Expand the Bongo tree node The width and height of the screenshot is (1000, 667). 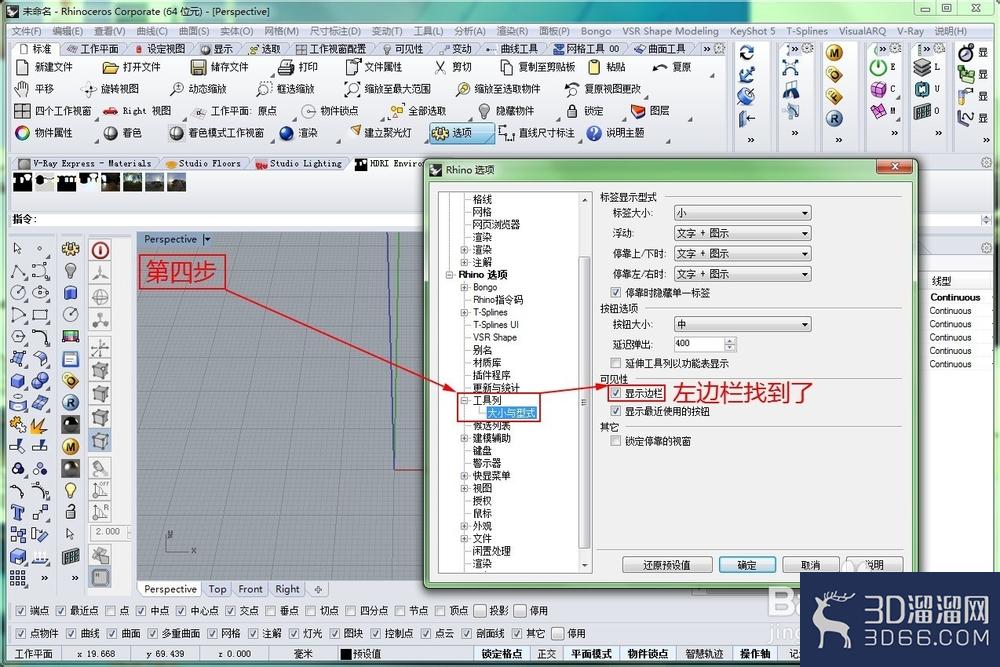pyautogui.click(x=464, y=288)
